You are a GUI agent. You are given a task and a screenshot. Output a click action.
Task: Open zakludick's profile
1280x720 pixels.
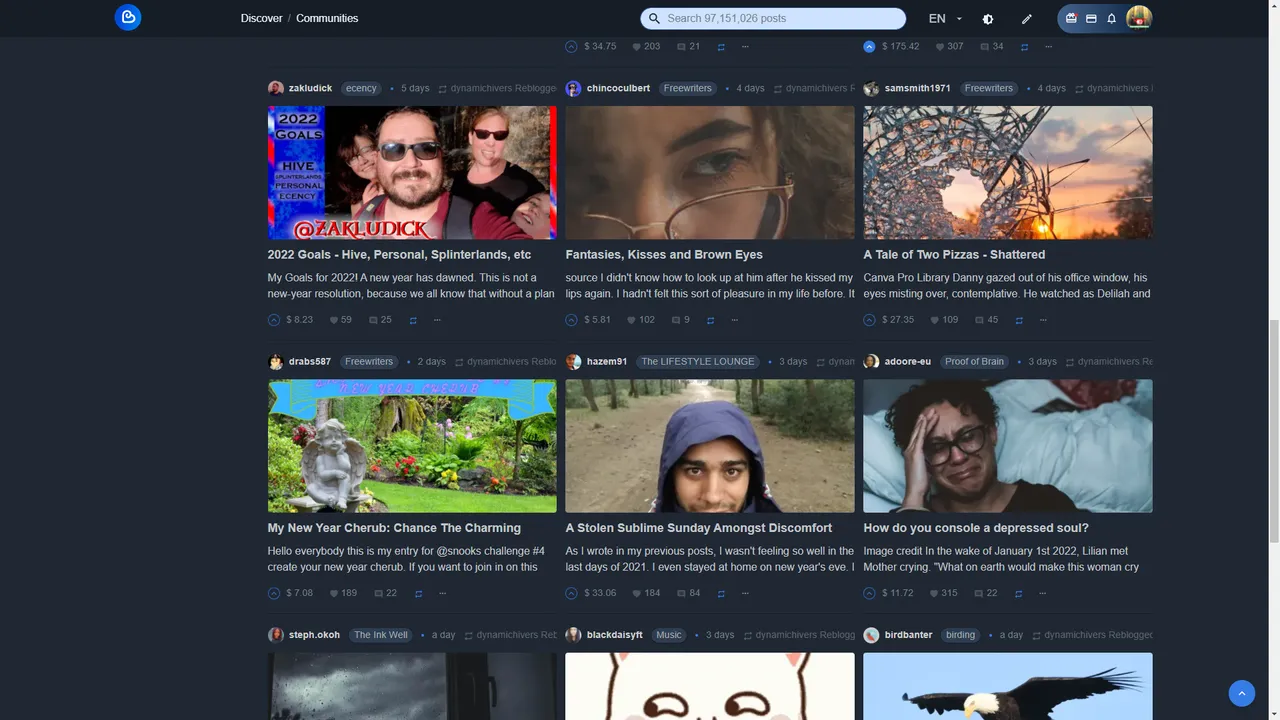[x=310, y=88]
